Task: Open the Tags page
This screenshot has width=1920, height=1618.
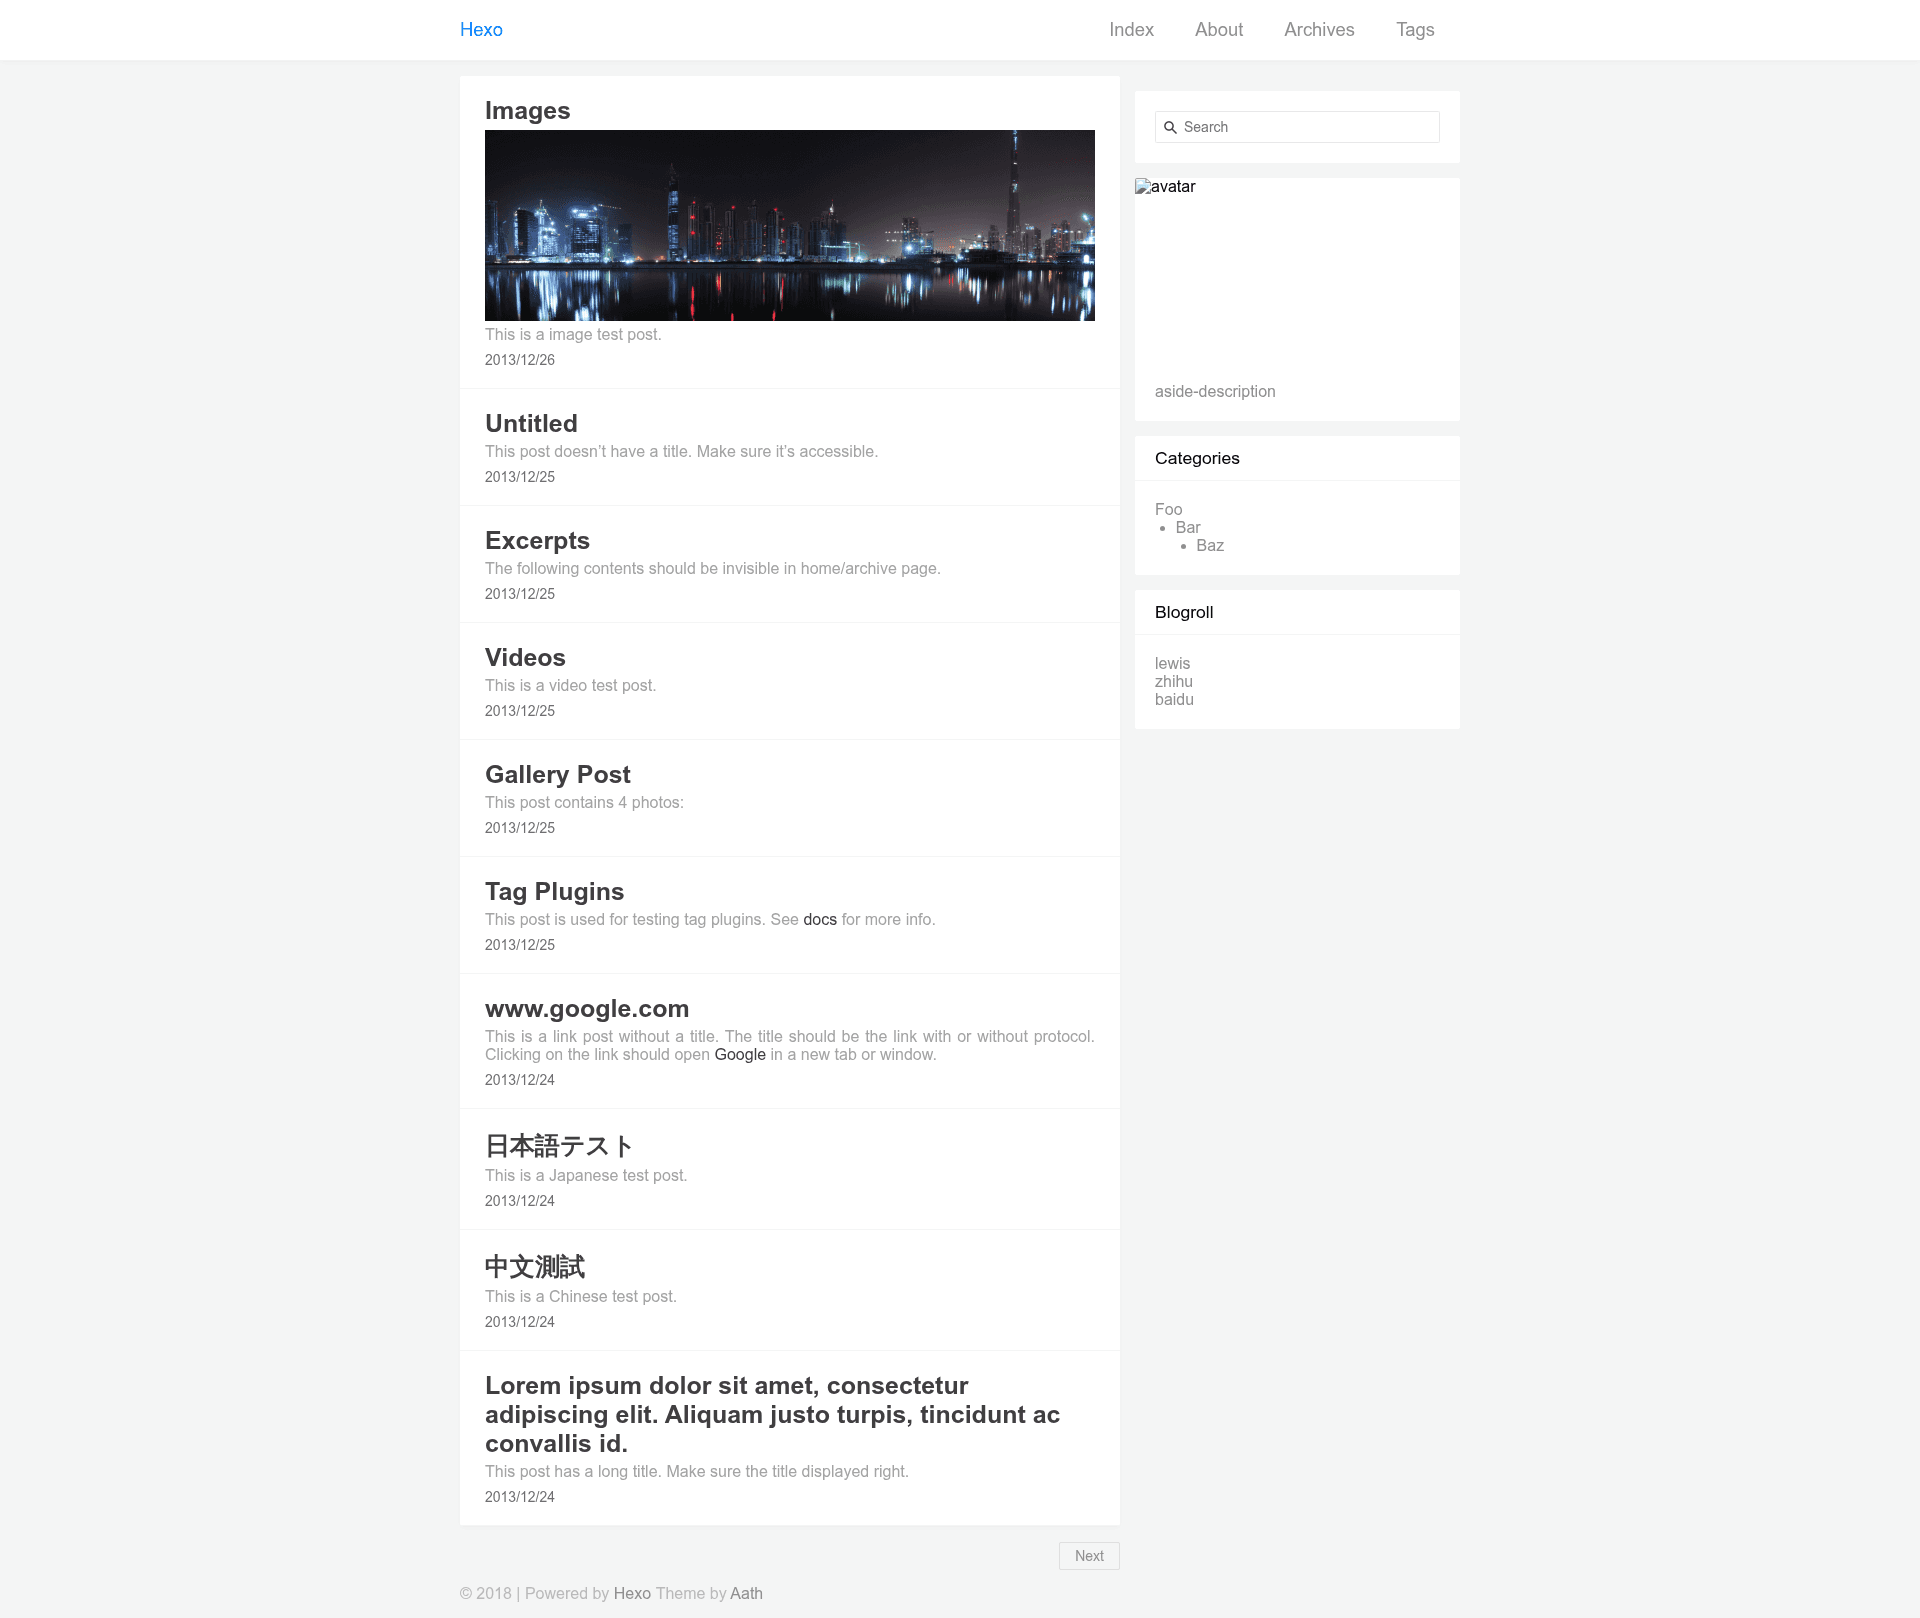Action: (1415, 30)
